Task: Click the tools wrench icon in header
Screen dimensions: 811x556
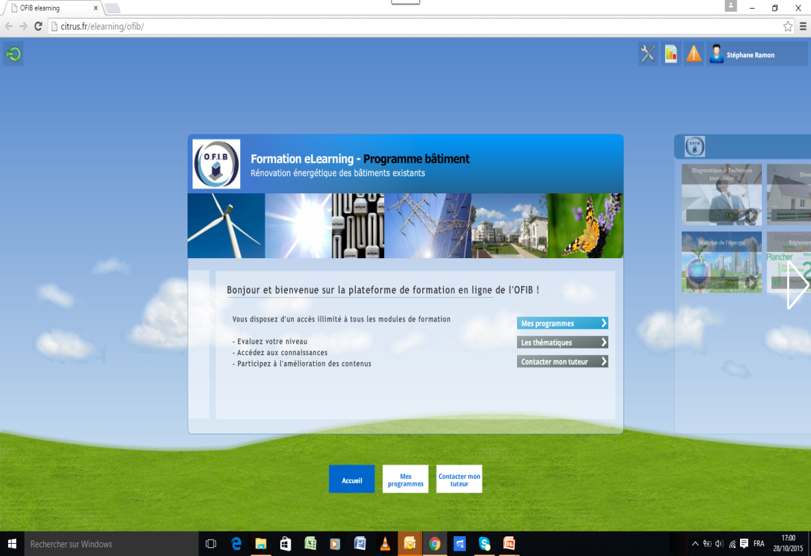Action: pyautogui.click(x=648, y=55)
